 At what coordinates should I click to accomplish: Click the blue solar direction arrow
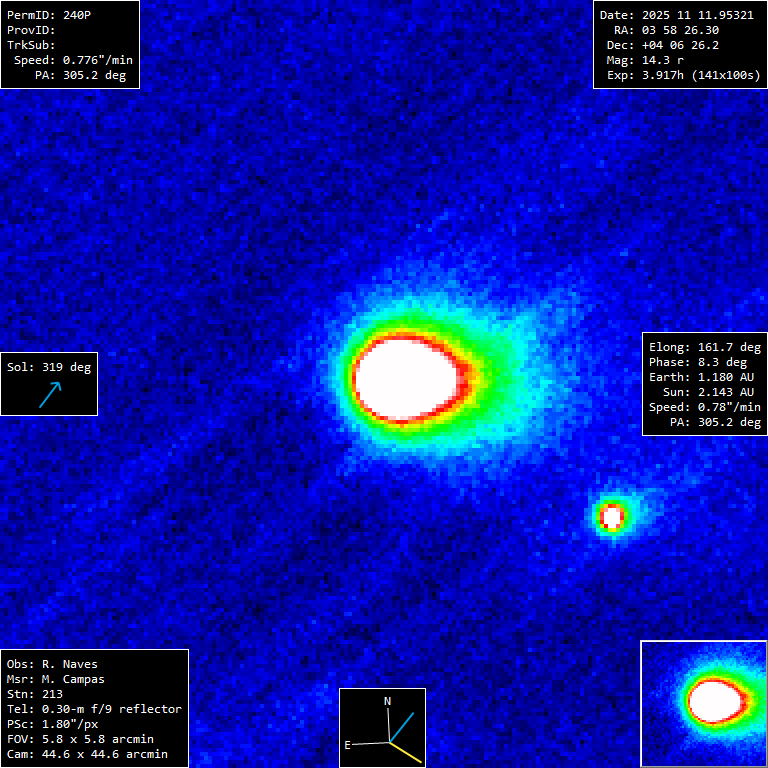pyautogui.click(x=50, y=394)
